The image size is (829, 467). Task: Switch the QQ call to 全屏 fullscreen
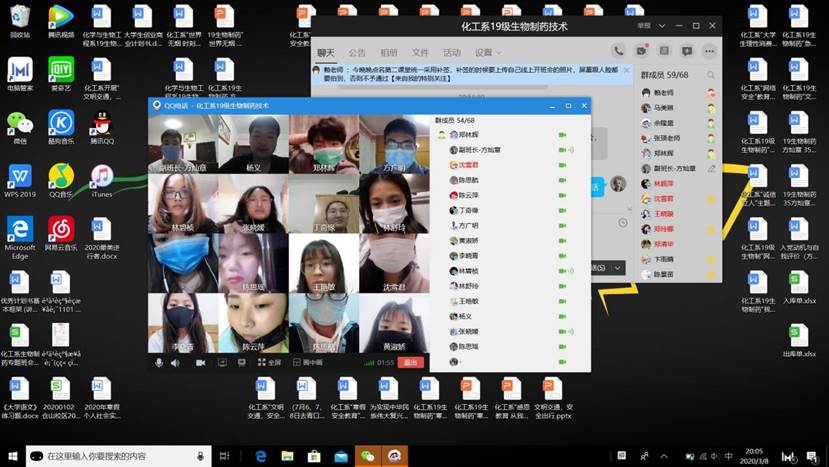tap(270, 362)
